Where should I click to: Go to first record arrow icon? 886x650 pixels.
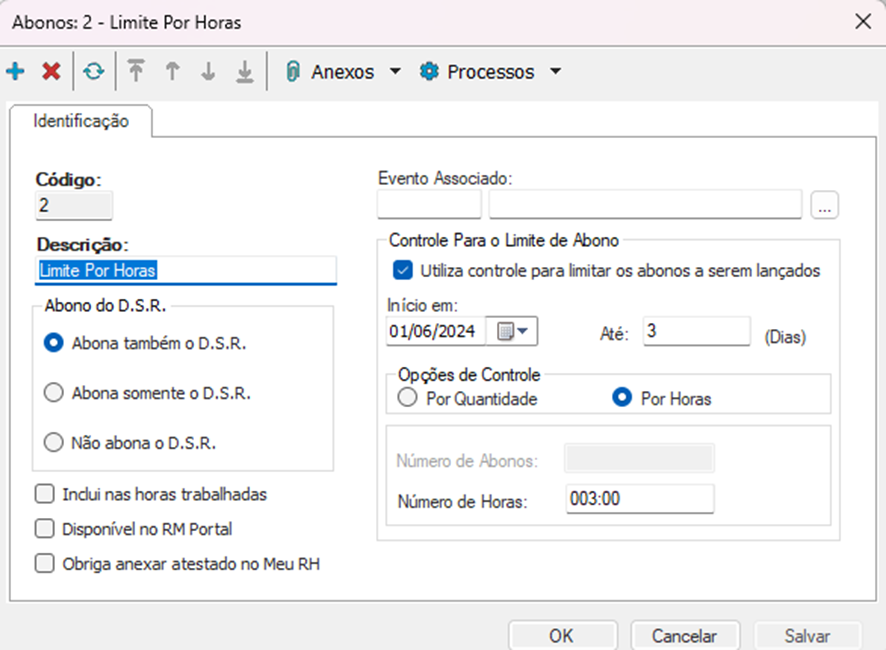pyautogui.click(x=136, y=72)
